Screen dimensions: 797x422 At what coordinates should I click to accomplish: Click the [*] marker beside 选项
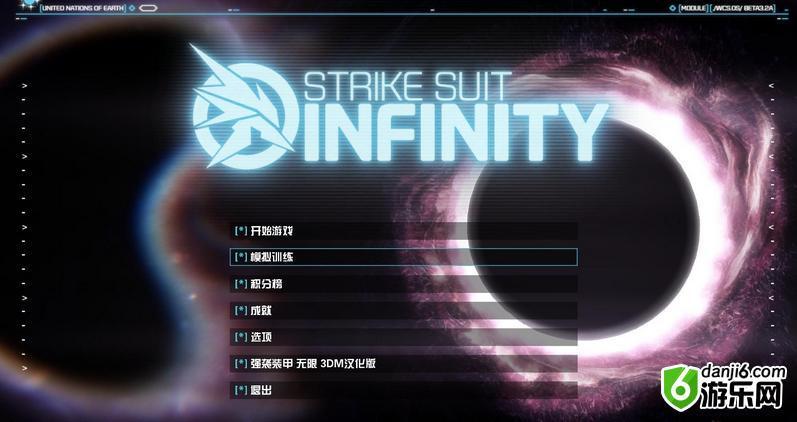click(x=240, y=337)
